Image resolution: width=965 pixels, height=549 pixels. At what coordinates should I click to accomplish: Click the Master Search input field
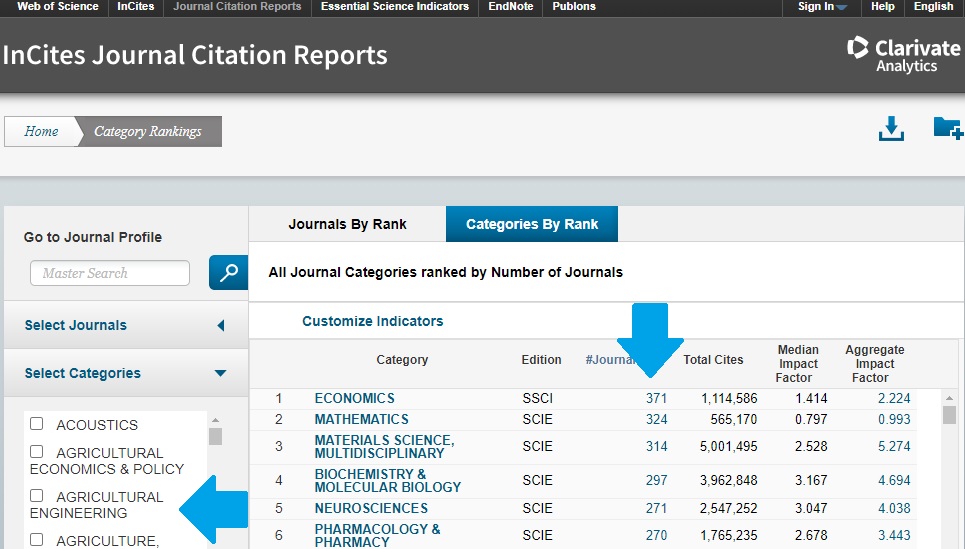[x=110, y=273]
